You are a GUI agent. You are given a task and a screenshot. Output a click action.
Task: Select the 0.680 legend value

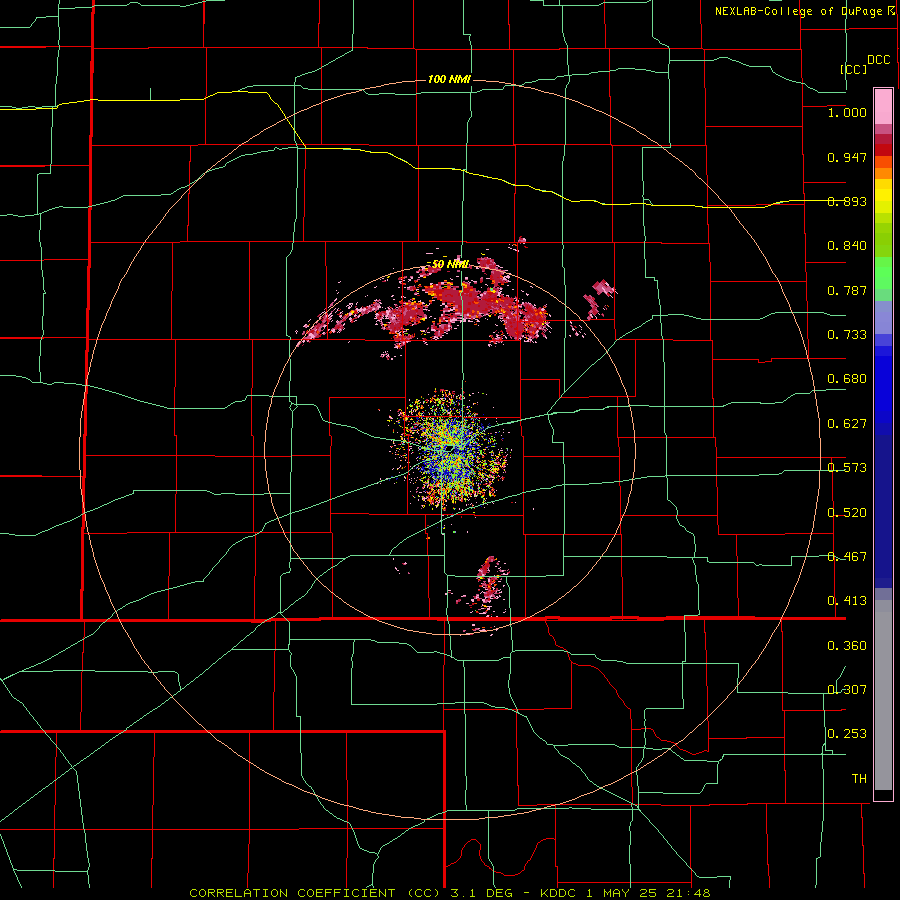click(847, 379)
